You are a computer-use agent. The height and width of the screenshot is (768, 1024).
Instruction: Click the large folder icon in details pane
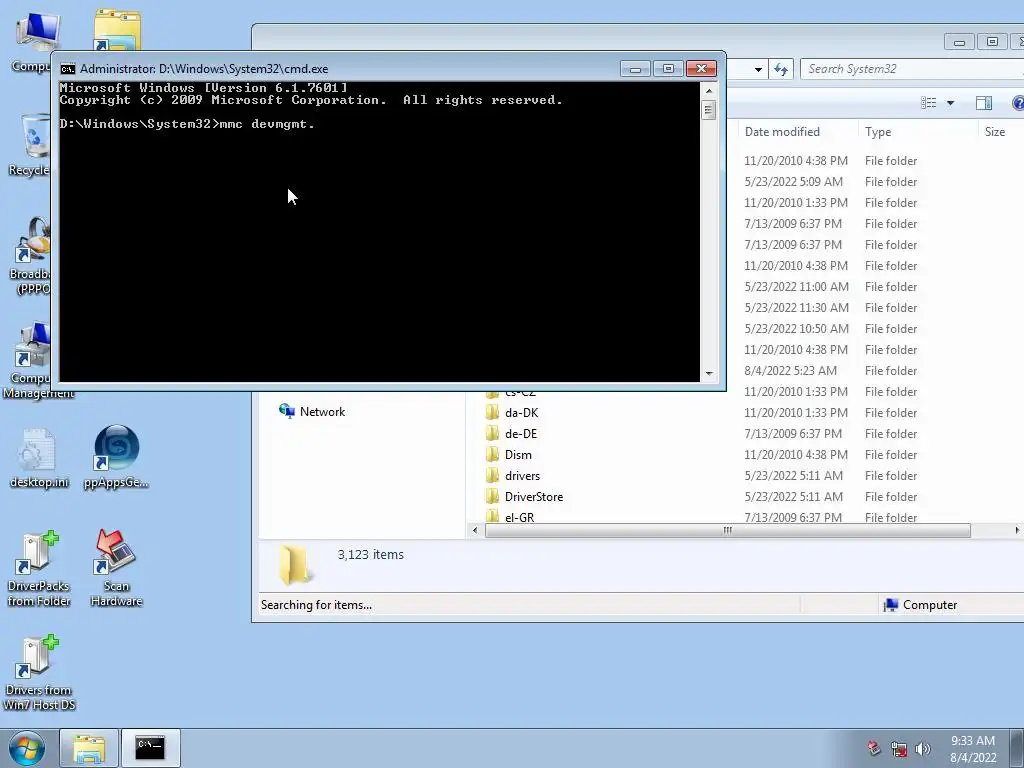[x=294, y=564]
